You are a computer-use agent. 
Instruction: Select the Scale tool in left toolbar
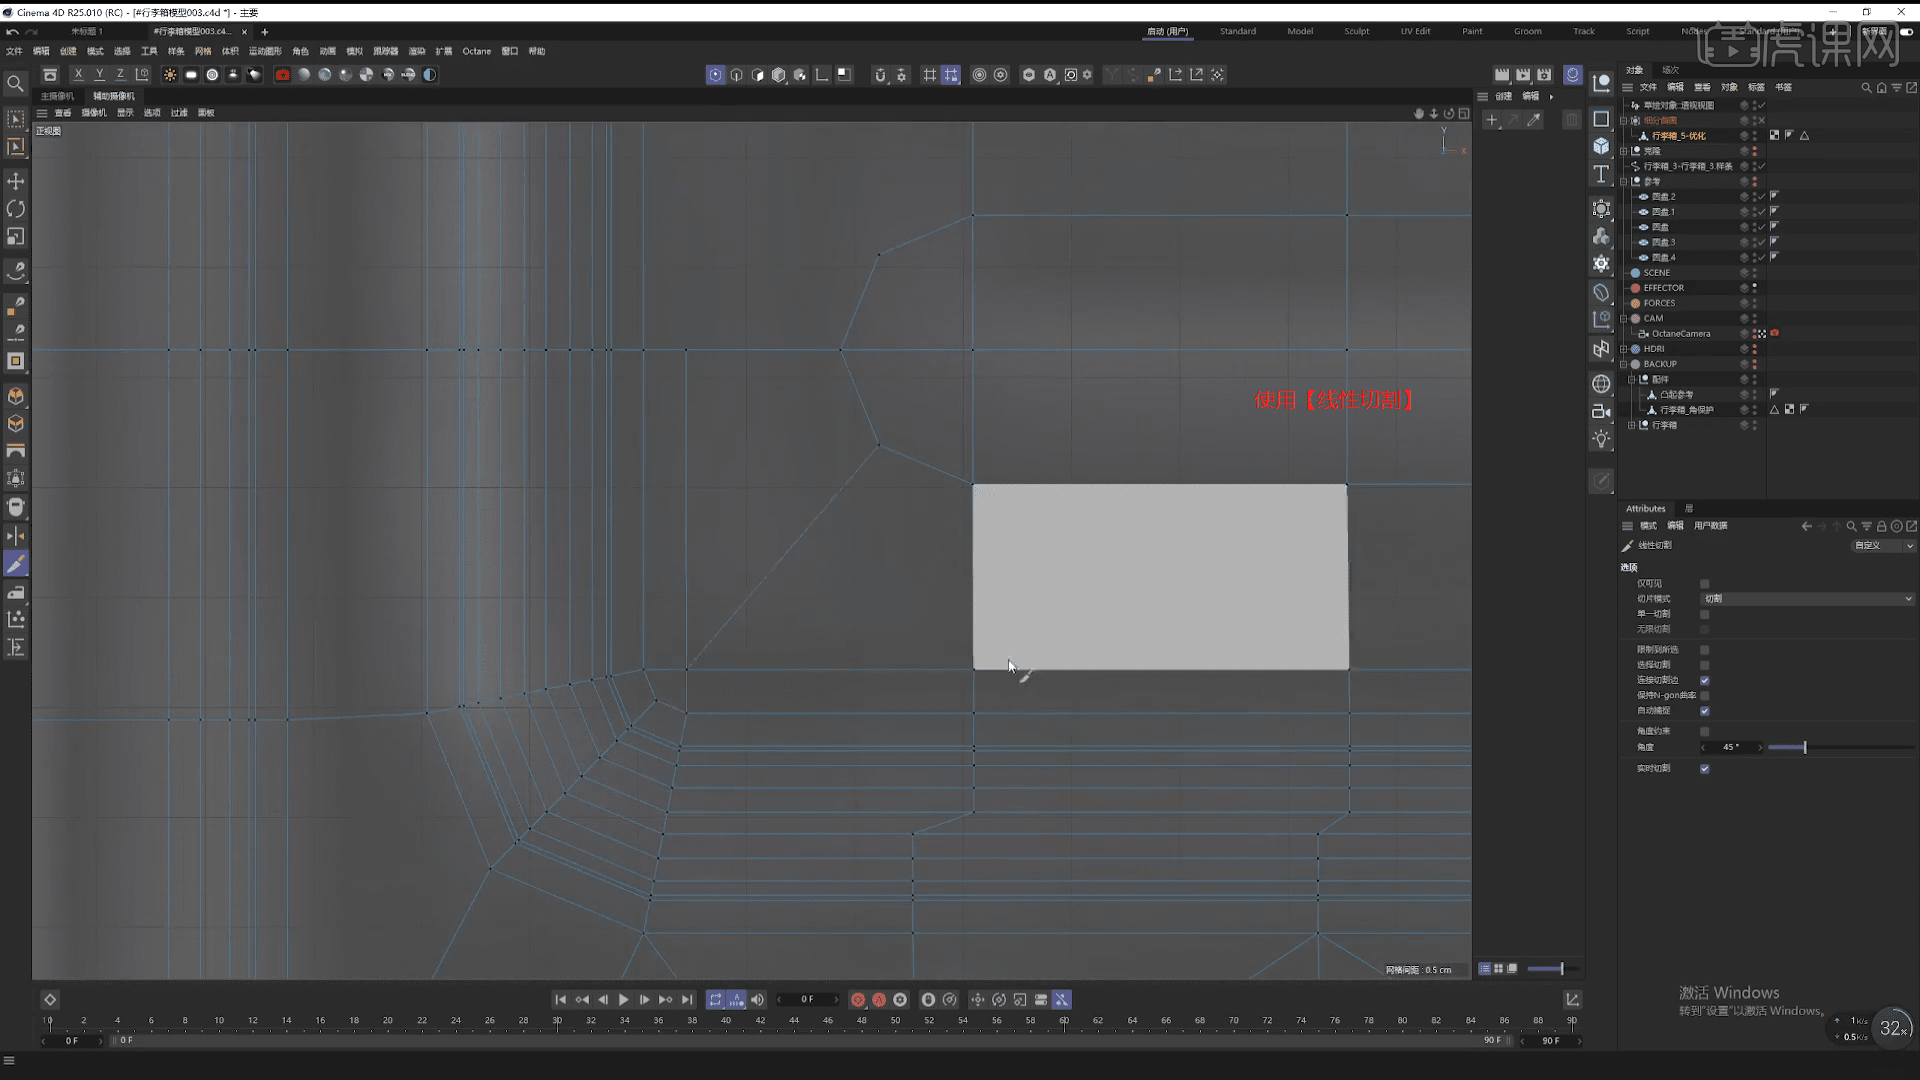coord(16,237)
